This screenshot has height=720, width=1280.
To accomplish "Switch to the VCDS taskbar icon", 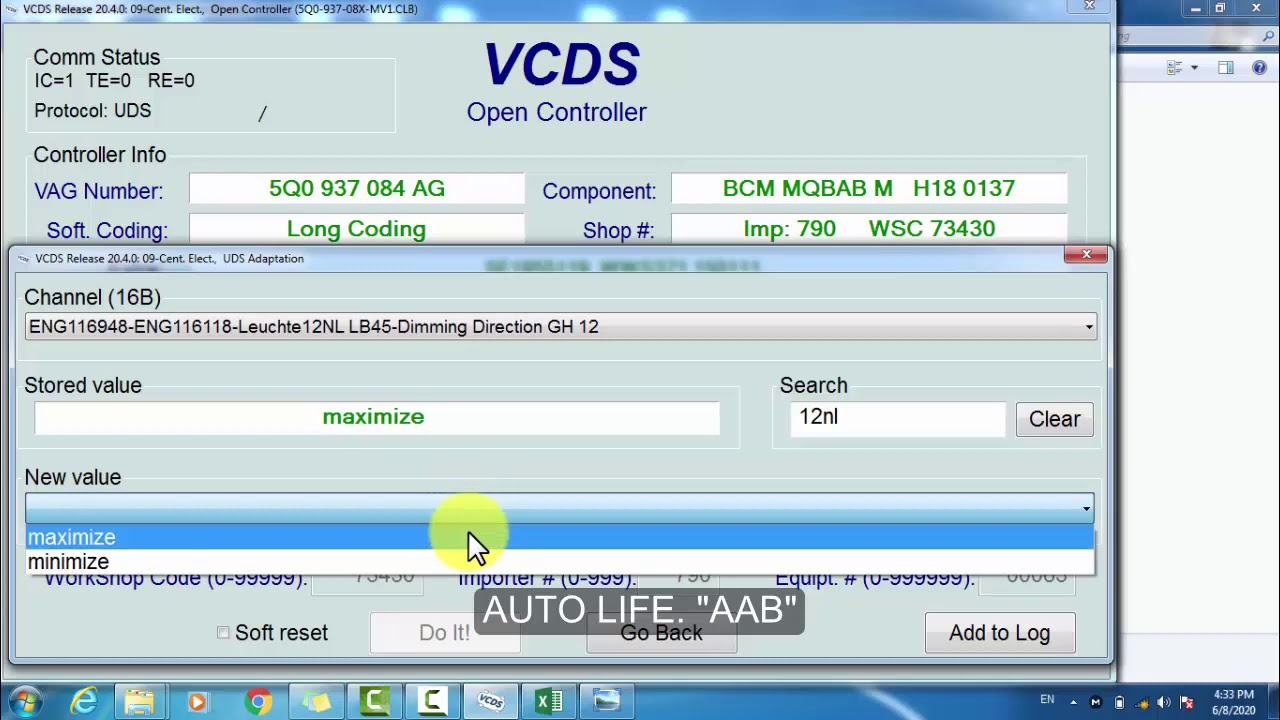I will coord(491,701).
